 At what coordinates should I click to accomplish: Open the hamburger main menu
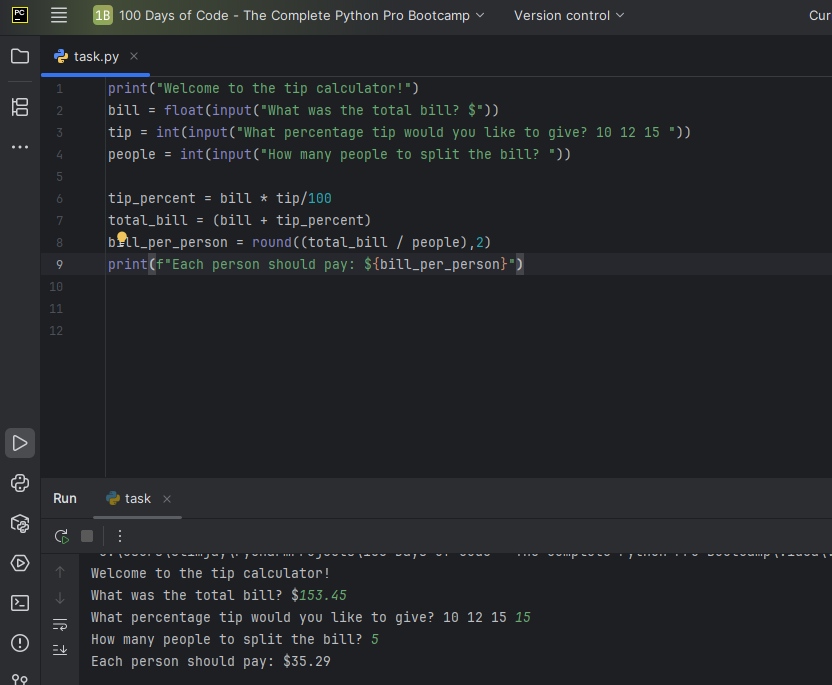pos(59,15)
